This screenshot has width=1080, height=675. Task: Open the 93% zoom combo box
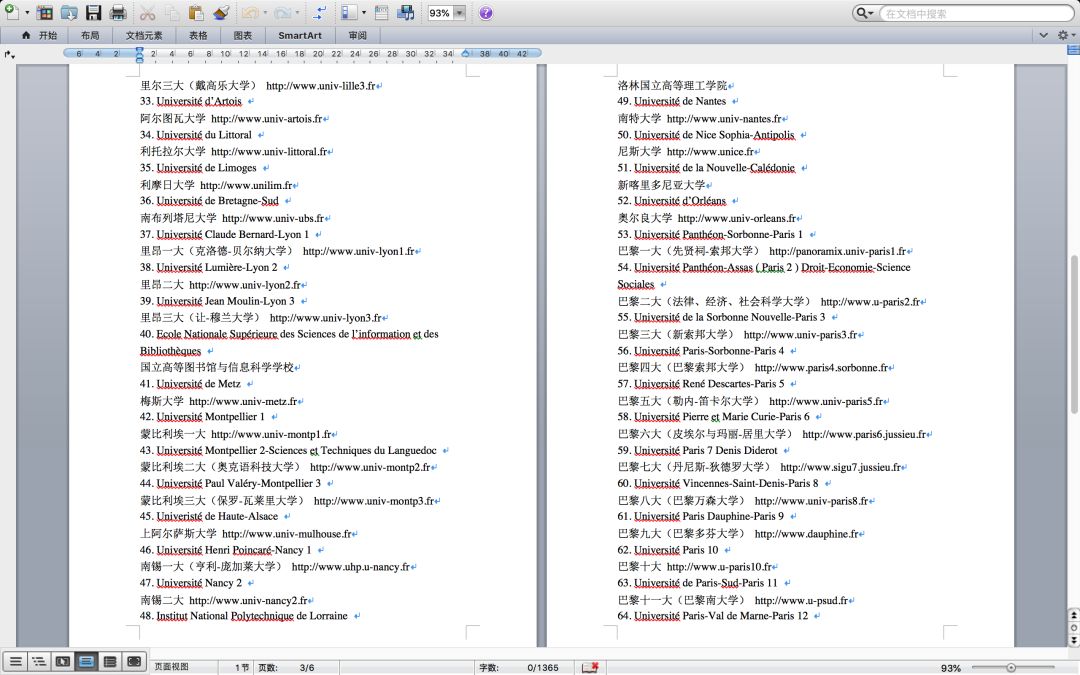[446, 12]
